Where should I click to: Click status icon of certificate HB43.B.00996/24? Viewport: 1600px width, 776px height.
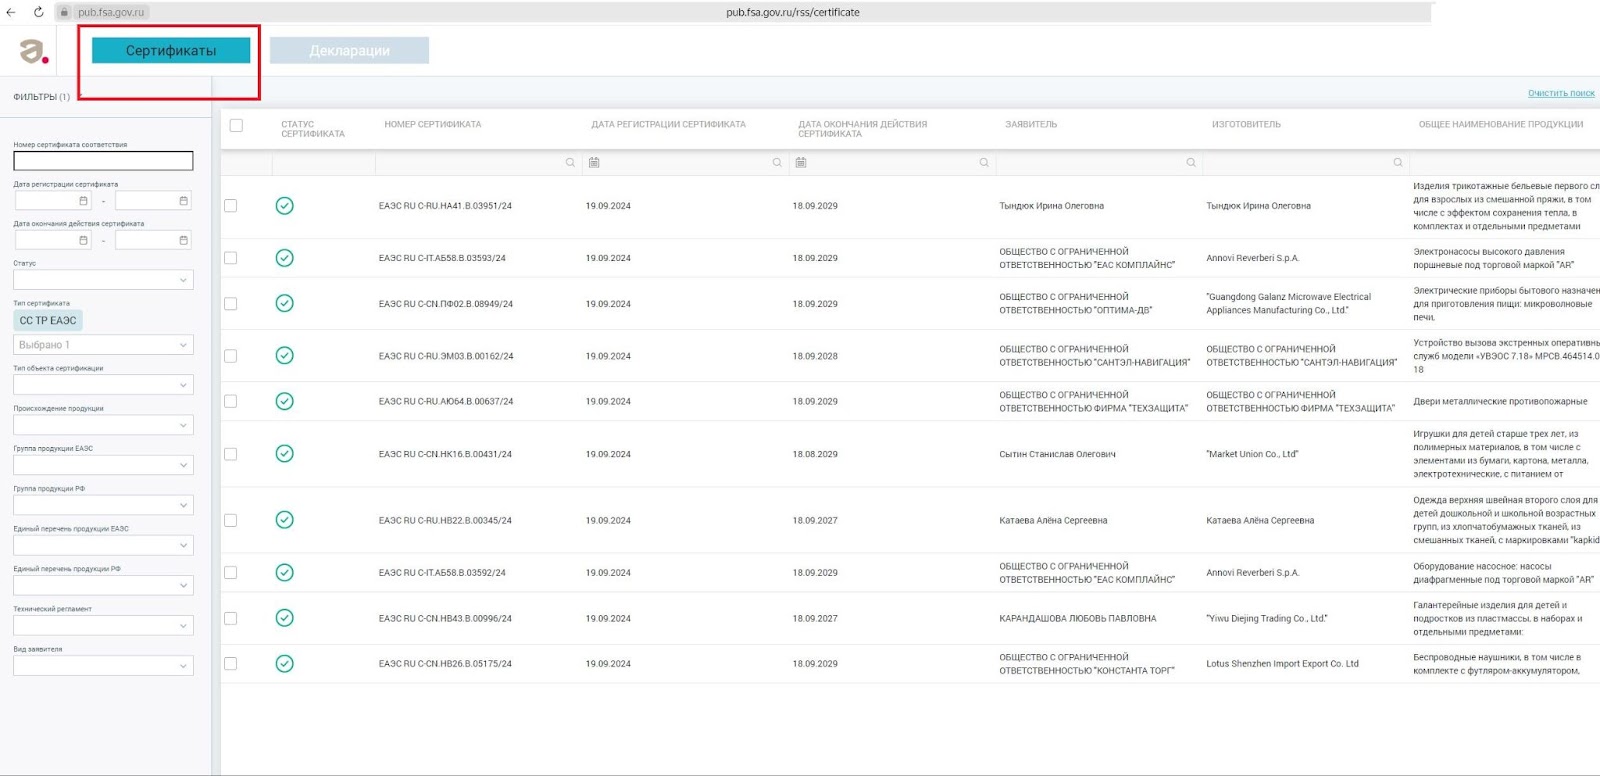pyautogui.click(x=285, y=618)
